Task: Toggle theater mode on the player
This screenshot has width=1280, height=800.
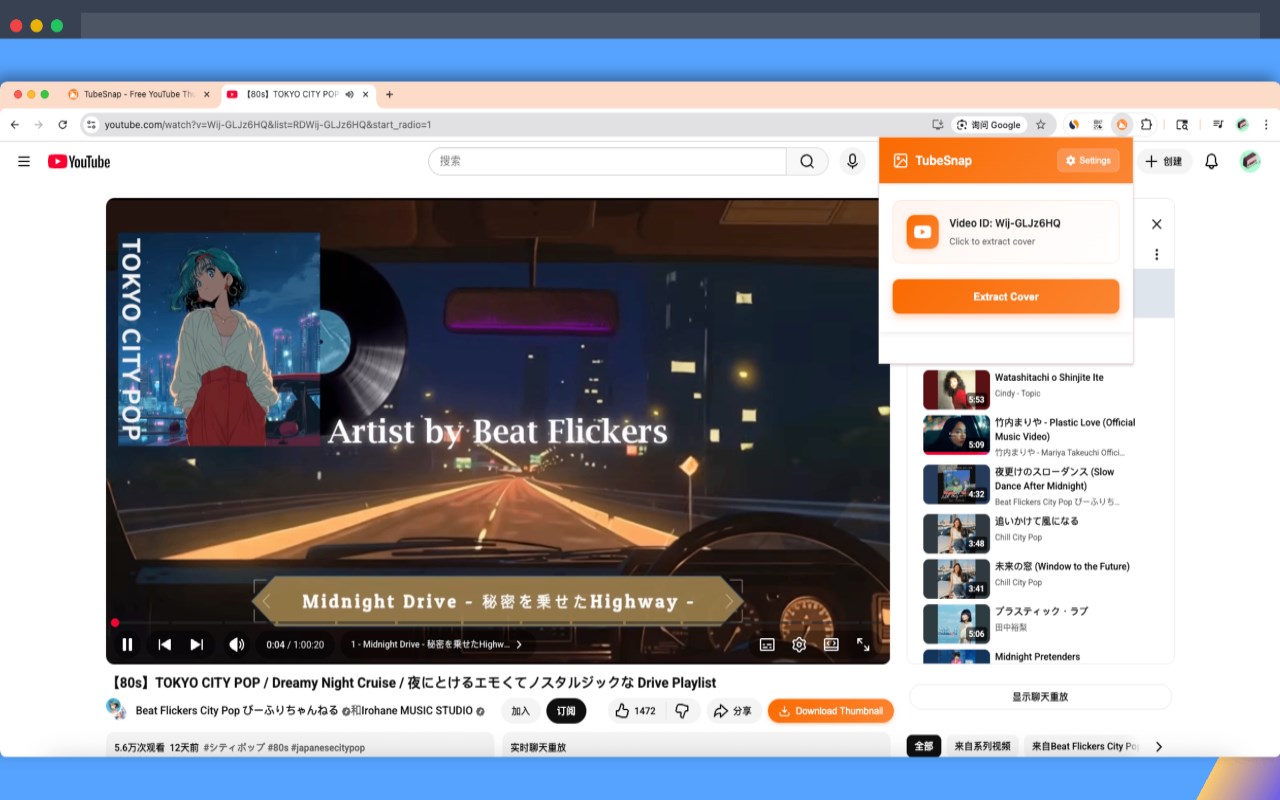Action: pos(831,645)
